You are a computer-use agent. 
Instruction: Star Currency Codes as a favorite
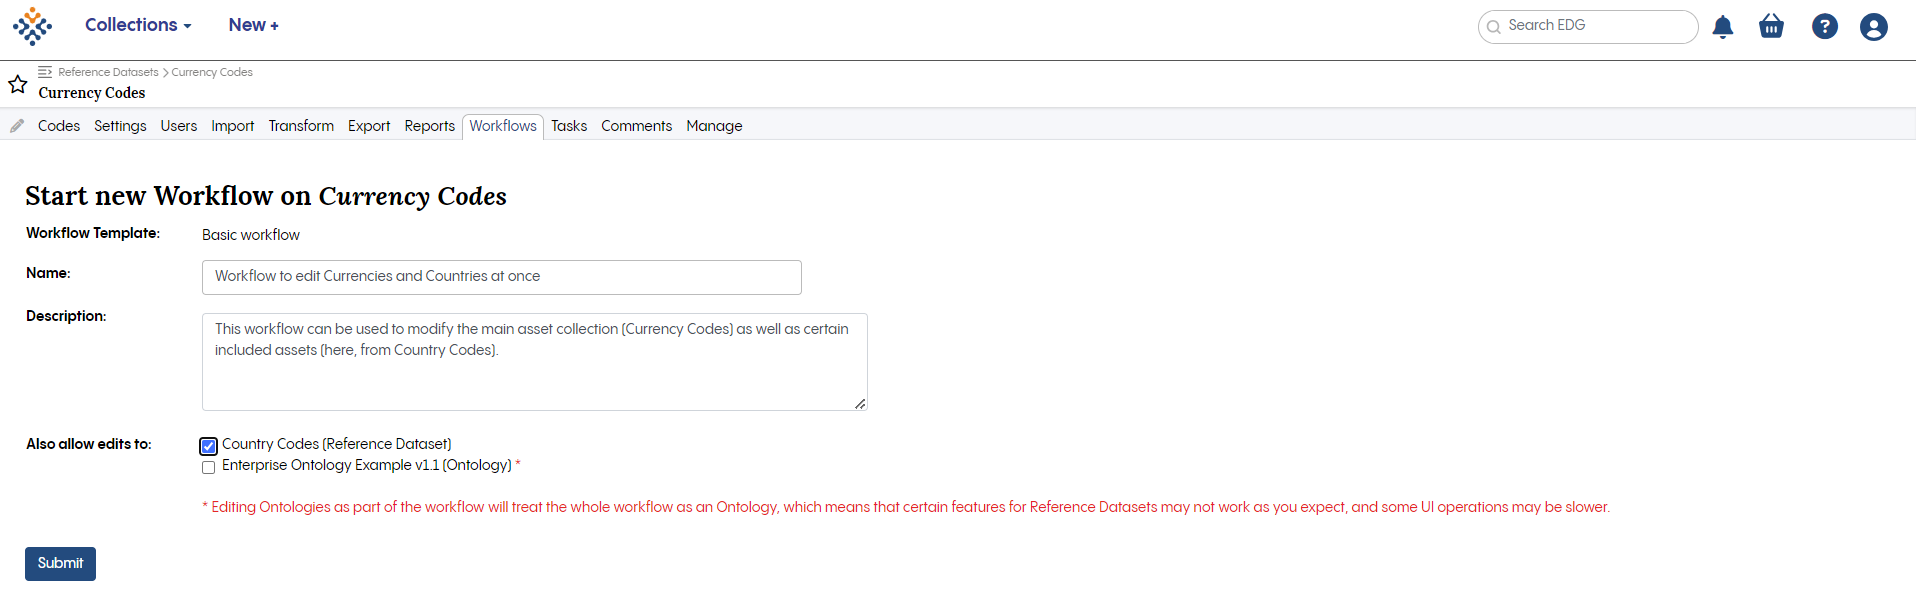(x=18, y=85)
